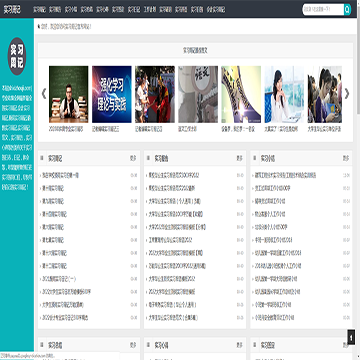
Task: Open the last item in the top navigation bar
Action: [216, 10]
